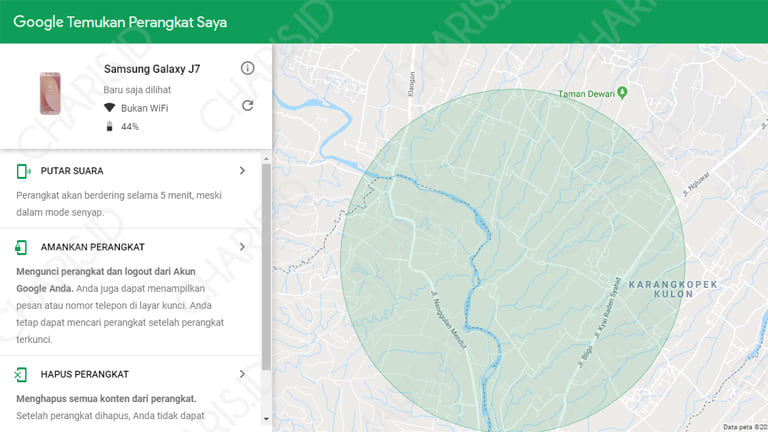Click the Amankan Perangkat lock icon

(x=21, y=247)
